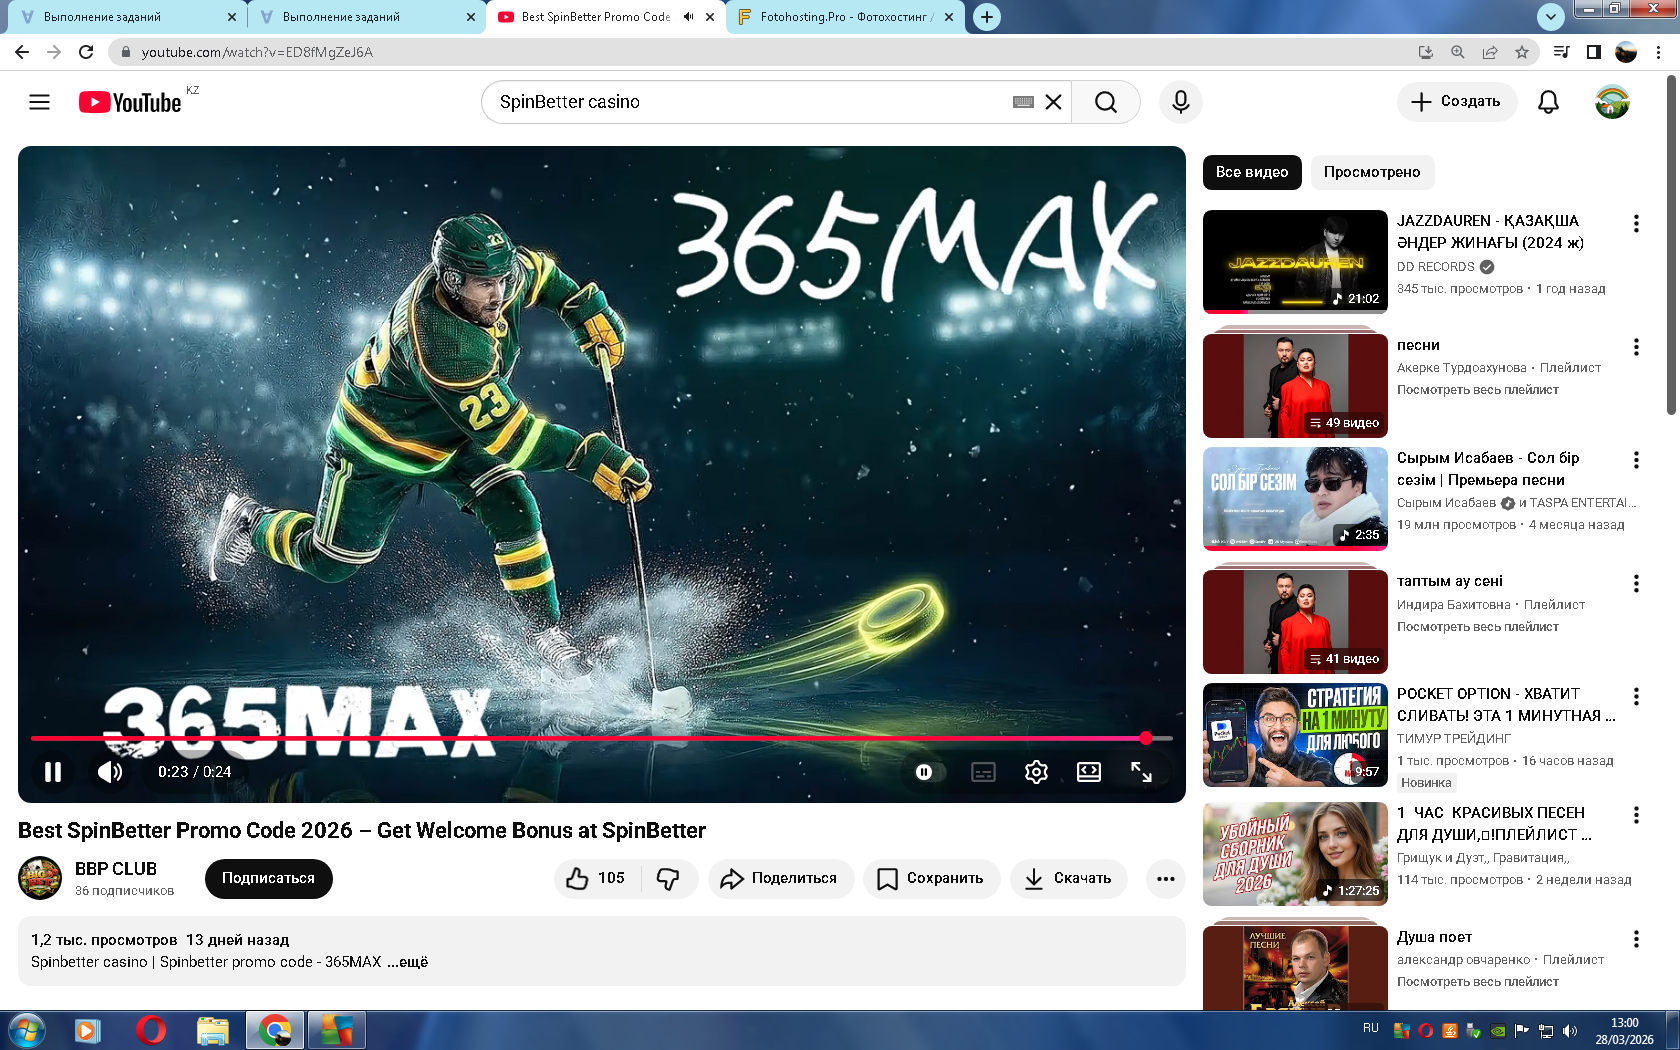Switch to Fotohosting.Pro browser tab

846,17
